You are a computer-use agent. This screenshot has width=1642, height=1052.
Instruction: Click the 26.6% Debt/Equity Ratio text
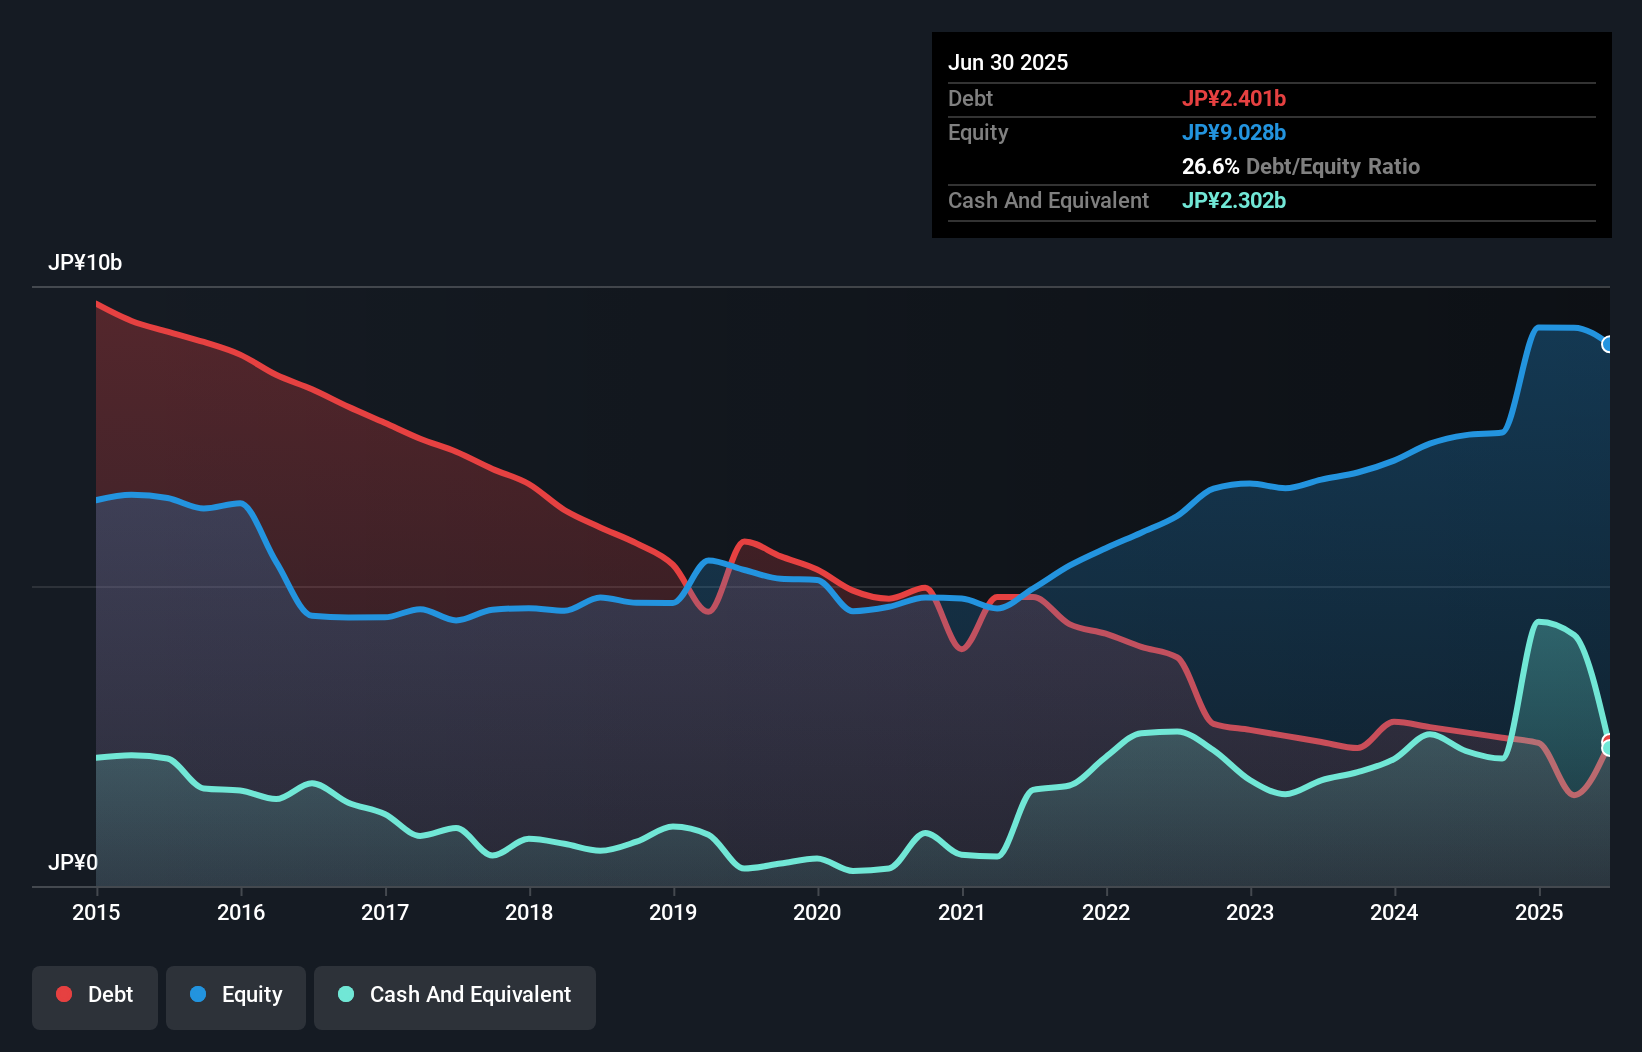1301,166
